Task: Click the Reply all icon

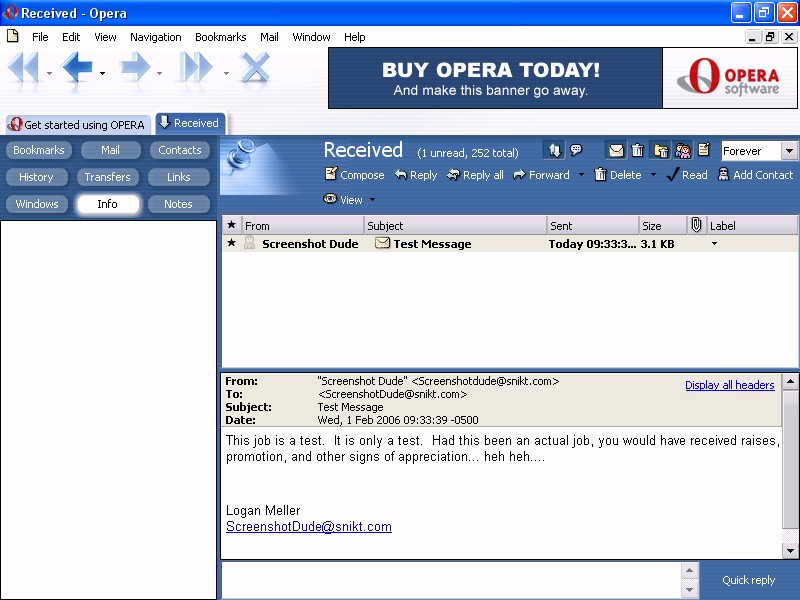Action: point(453,175)
